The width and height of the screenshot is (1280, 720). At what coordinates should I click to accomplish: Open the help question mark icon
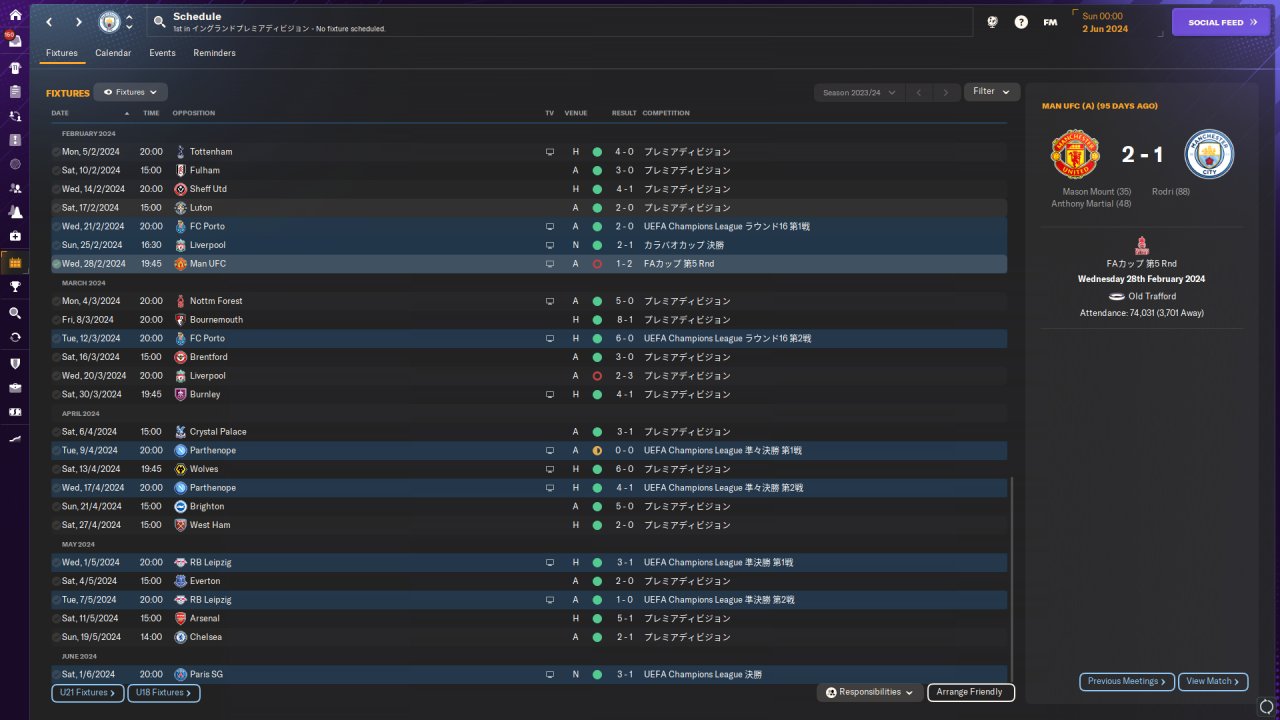point(1021,22)
